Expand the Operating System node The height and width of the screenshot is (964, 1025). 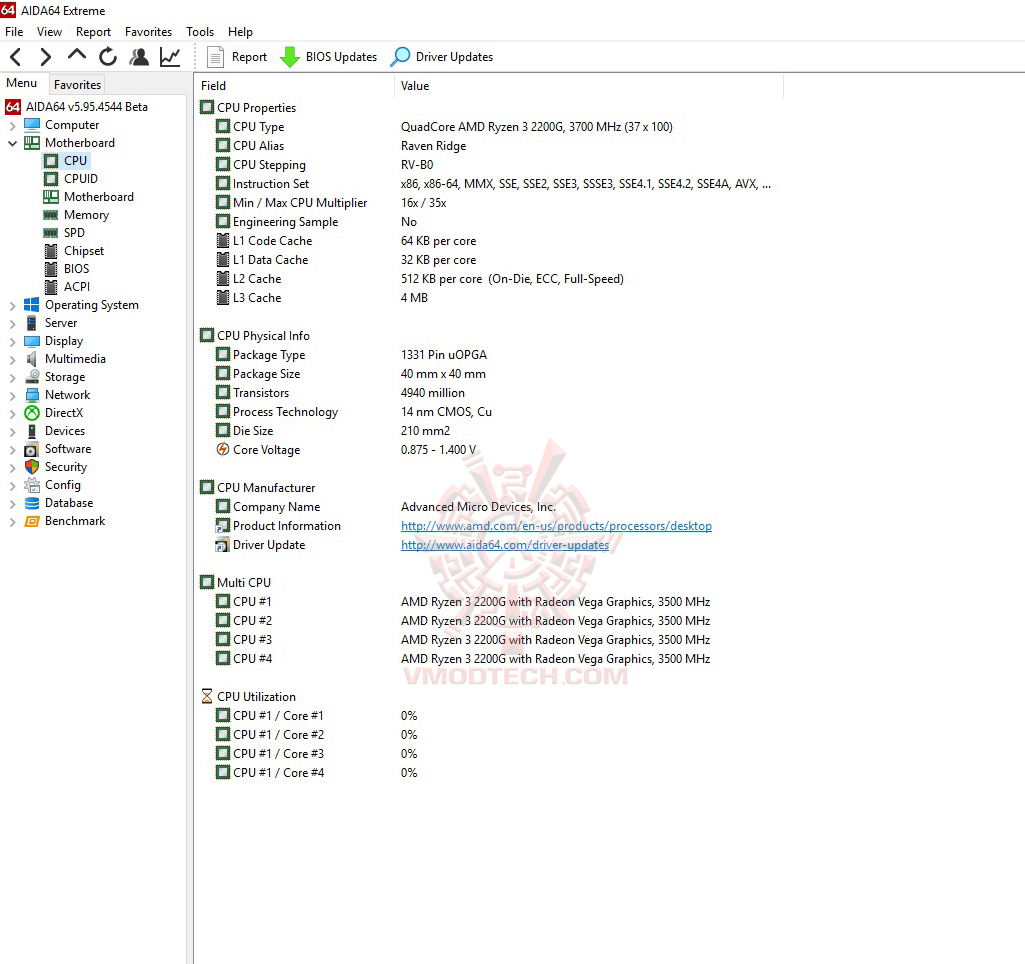(12, 305)
